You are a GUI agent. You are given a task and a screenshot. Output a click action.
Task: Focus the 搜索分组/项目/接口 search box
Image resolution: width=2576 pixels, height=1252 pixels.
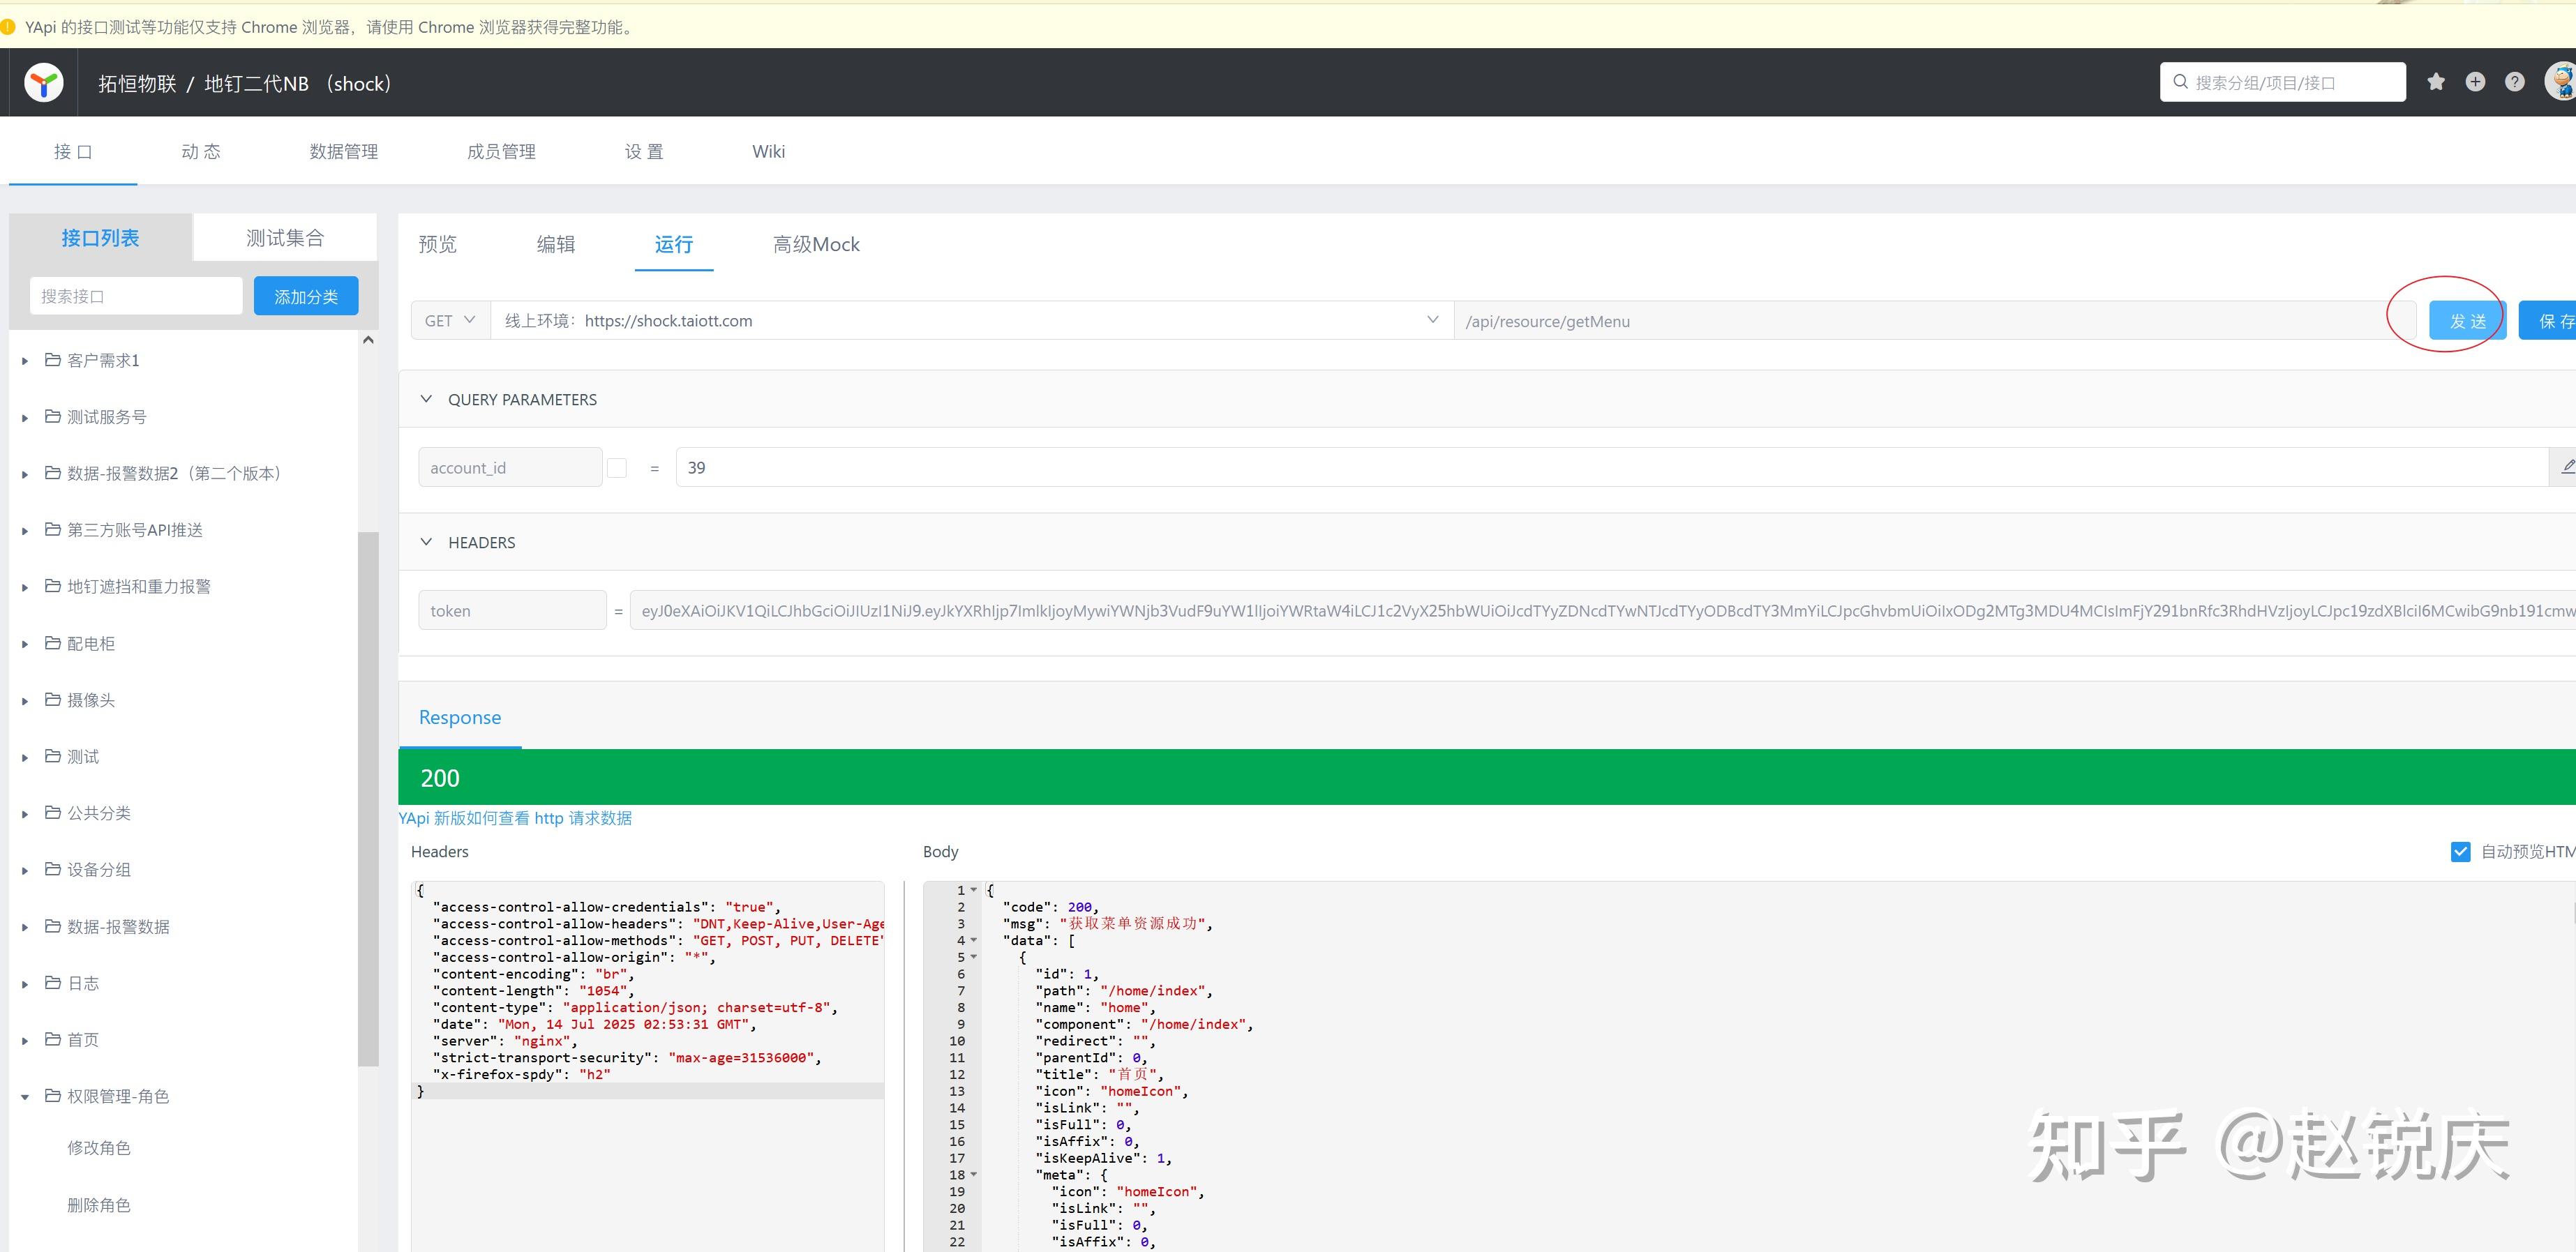[x=2283, y=82]
